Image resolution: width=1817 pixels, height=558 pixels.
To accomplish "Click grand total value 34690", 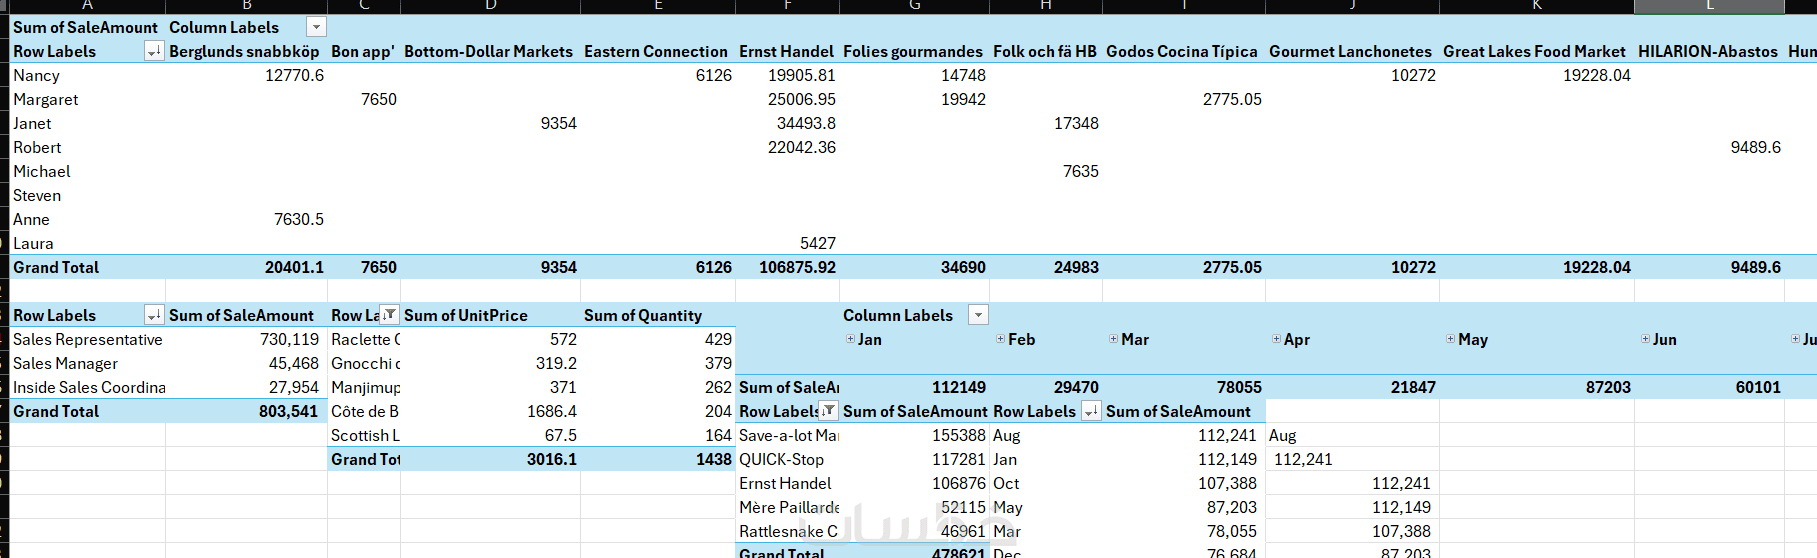I will click(963, 267).
